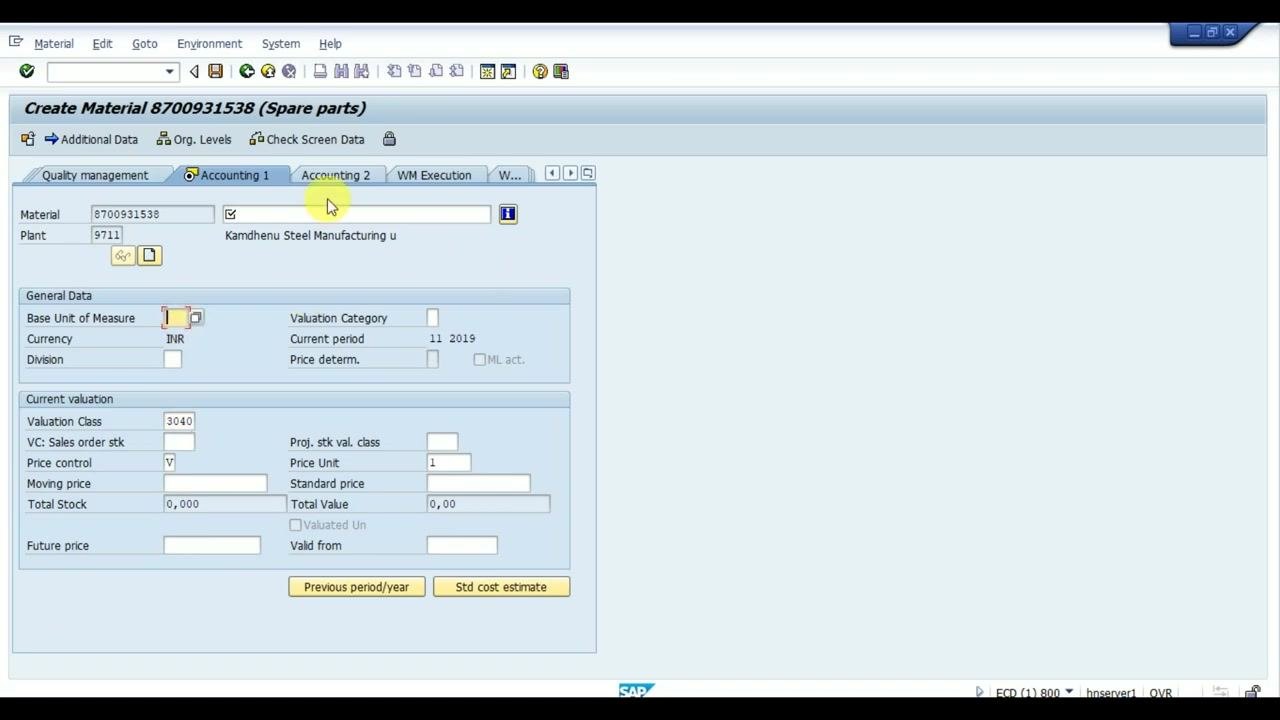
Task: Click the Future price input field
Action: (212, 546)
